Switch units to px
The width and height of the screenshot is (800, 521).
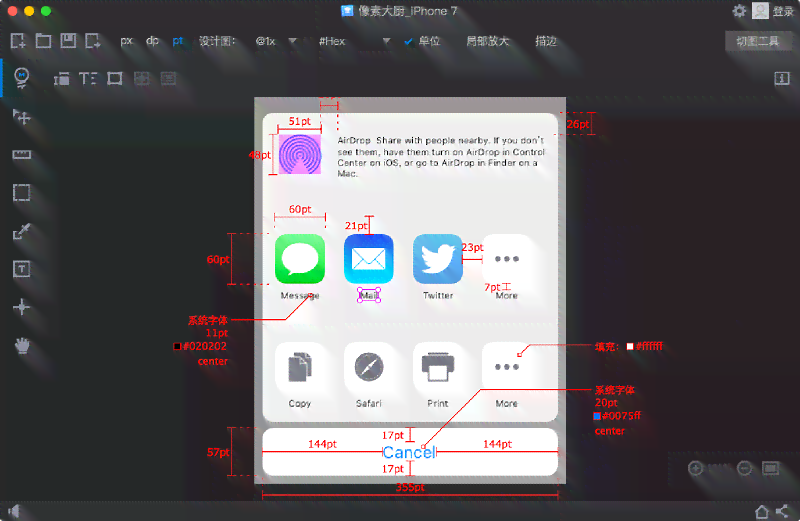tap(127, 41)
